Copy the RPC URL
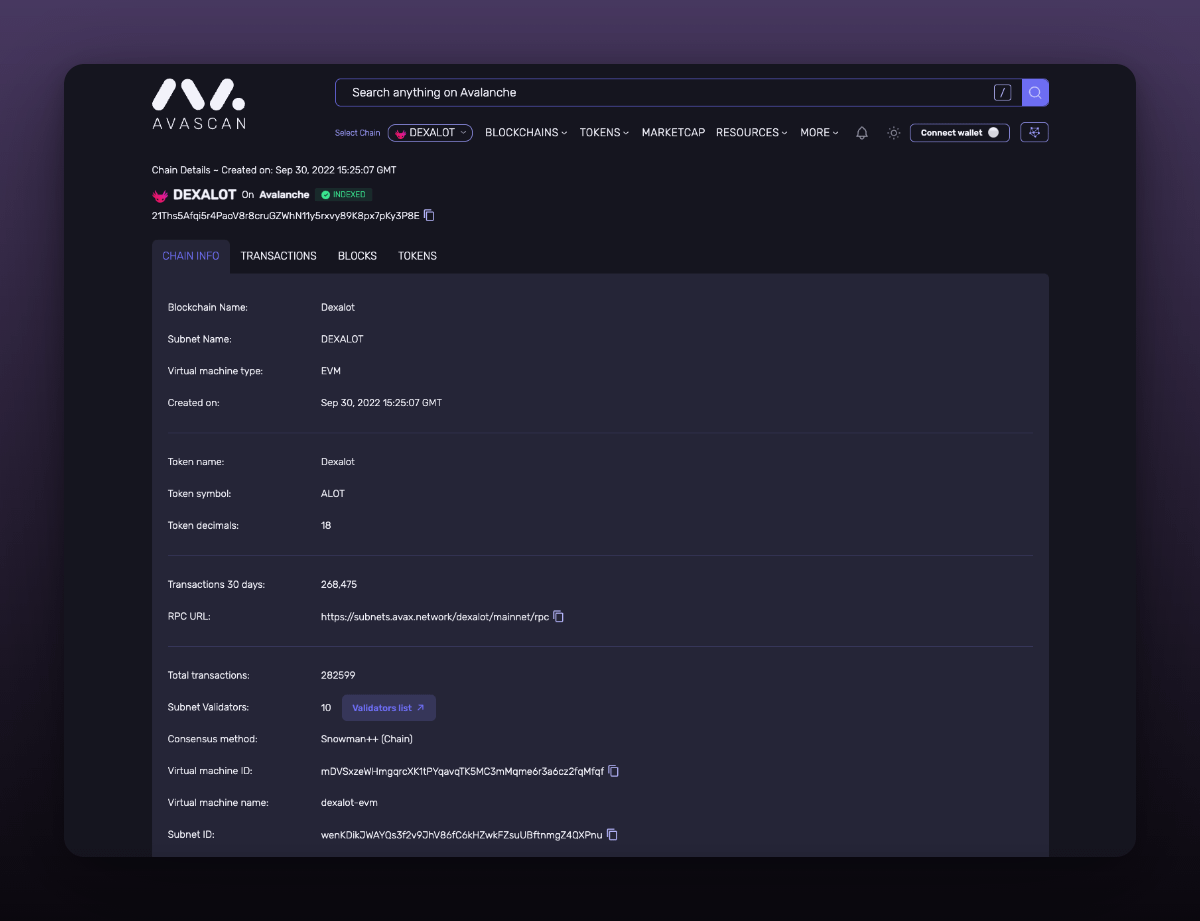This screenshot has height=921, width=1200. click(x=559, y=617)
